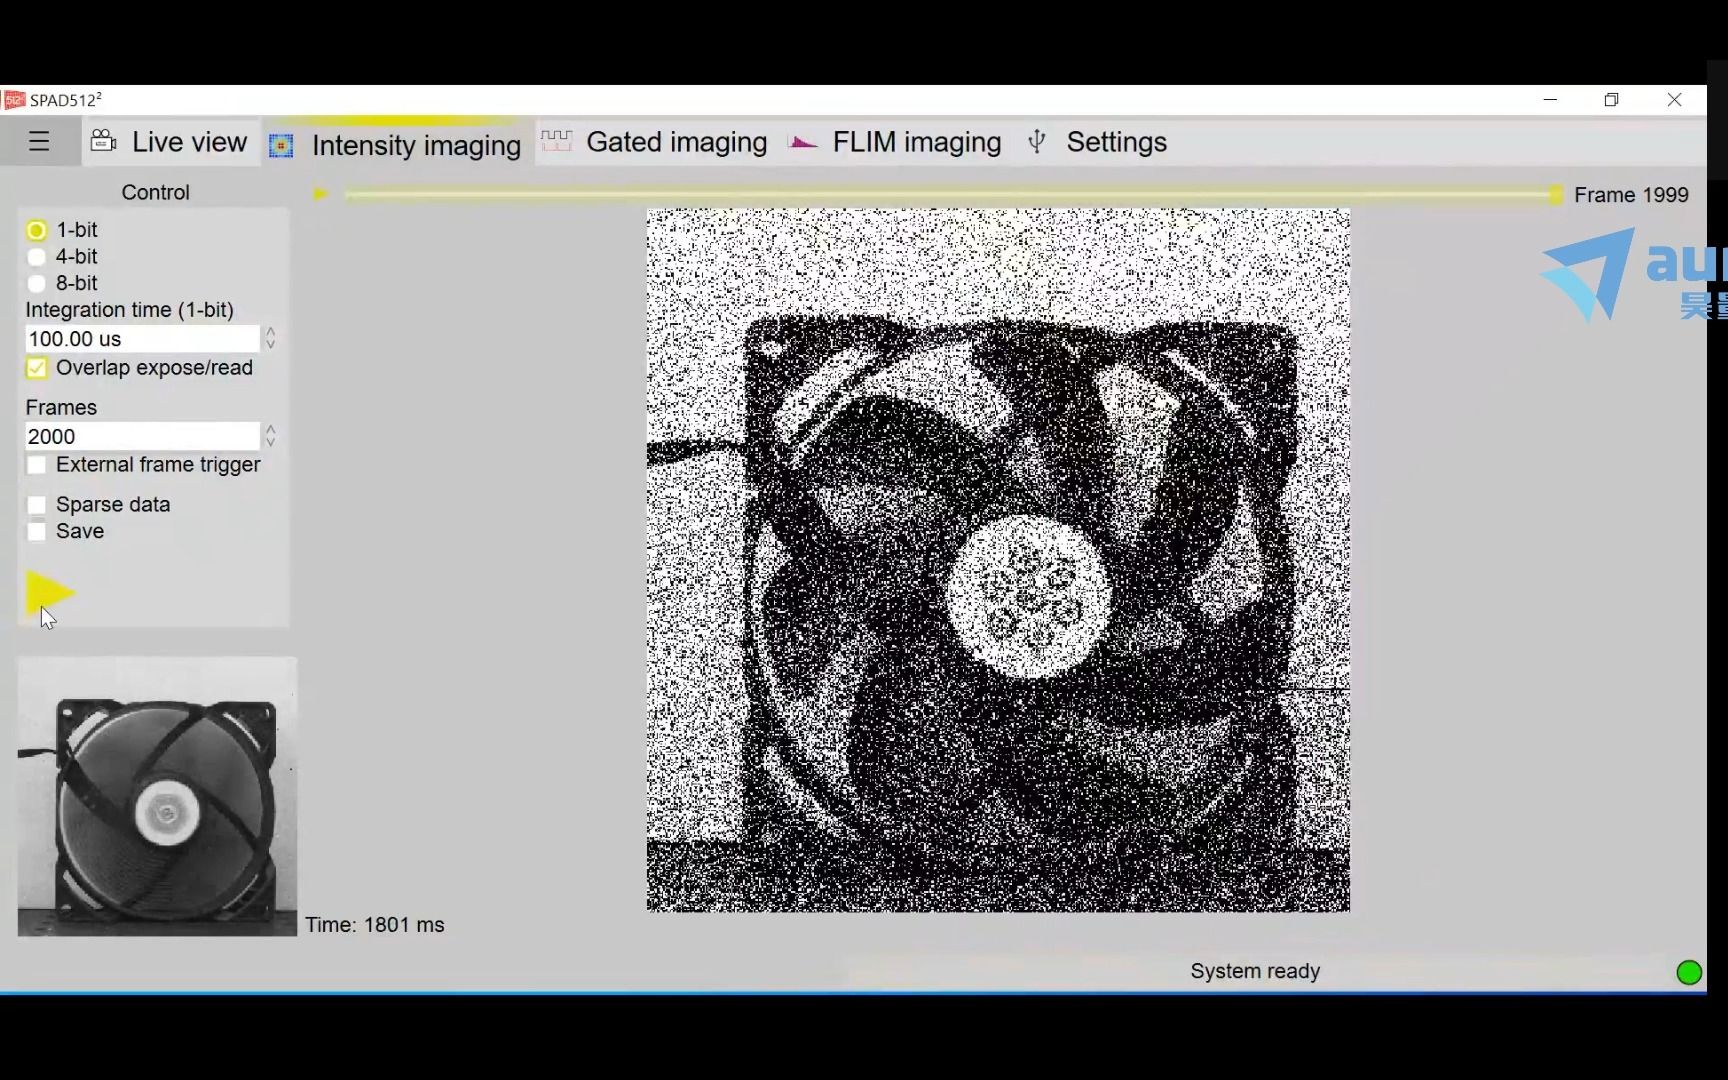Click the play marker beside the frame progress bar
The width and height of the screenshot is (1728, 1080).
click(320, 194)
